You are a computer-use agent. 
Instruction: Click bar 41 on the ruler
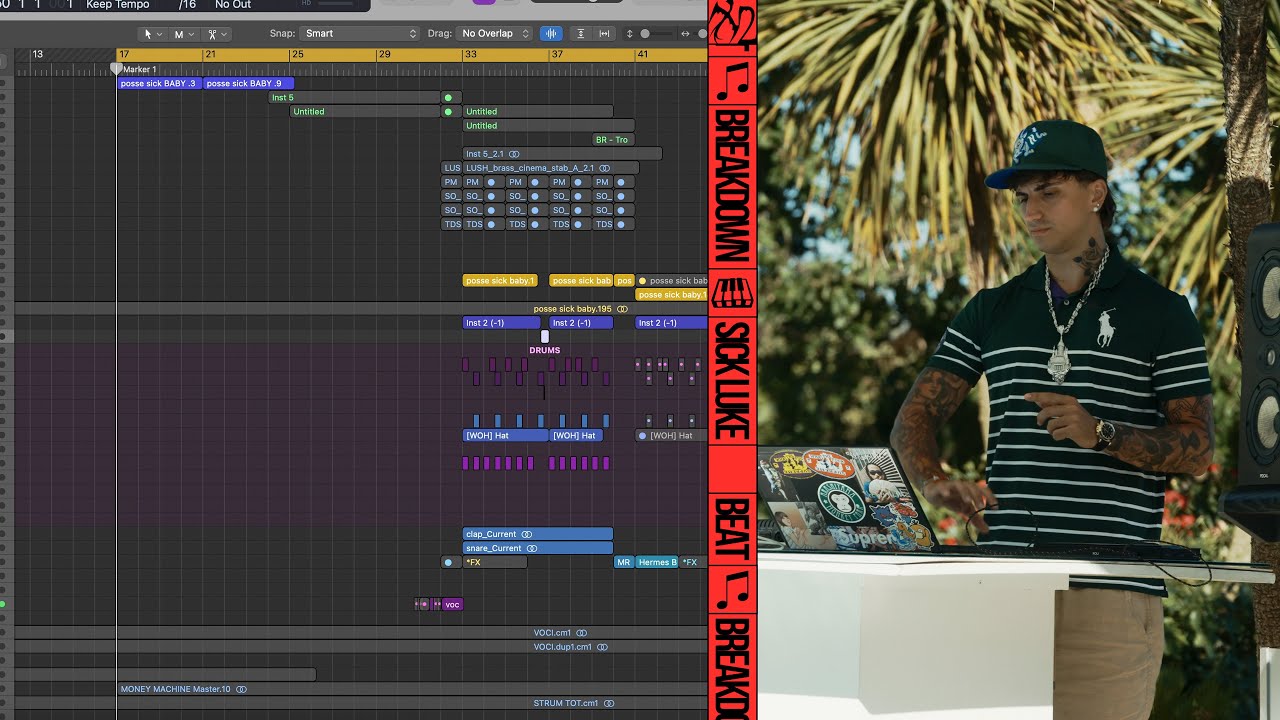(x=643, y=54)
